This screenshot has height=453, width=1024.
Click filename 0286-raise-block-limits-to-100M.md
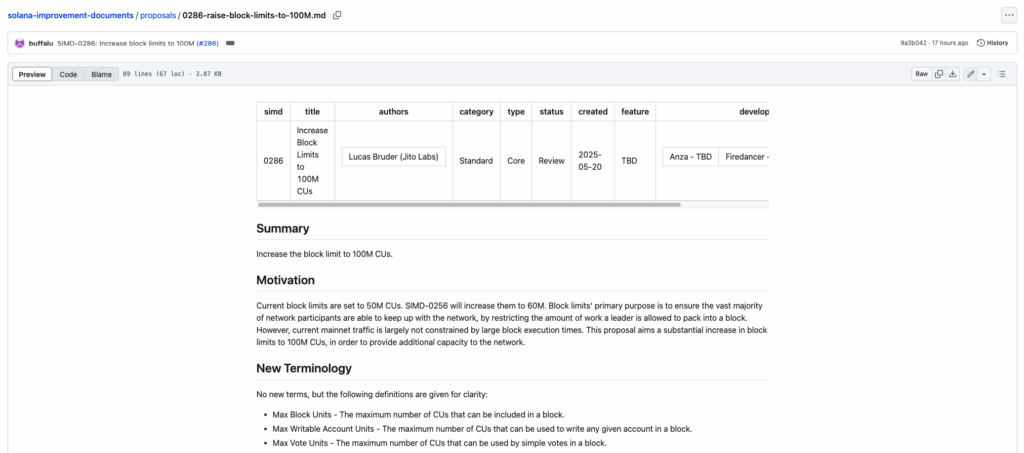(255, 15)
